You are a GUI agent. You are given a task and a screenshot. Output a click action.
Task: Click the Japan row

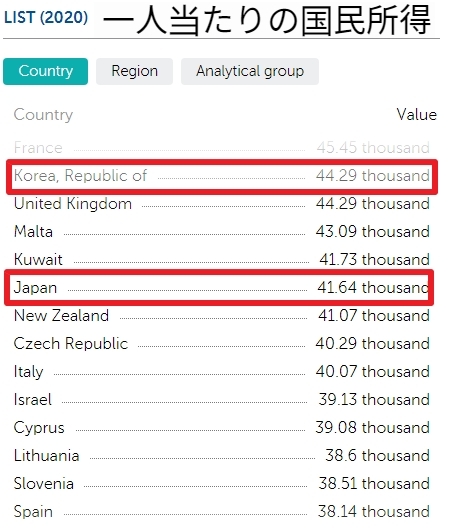pyautogui.click(x=222, y=288)
